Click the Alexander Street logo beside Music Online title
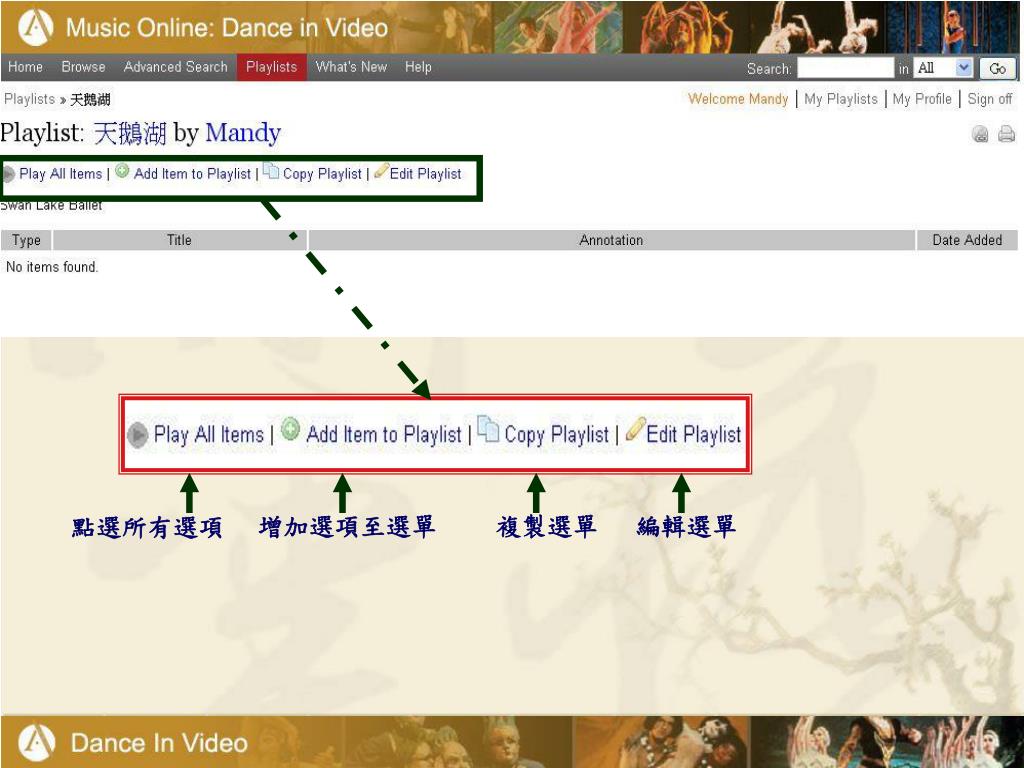Viewport: 1024px width, 768px height. tap(37, 27)
